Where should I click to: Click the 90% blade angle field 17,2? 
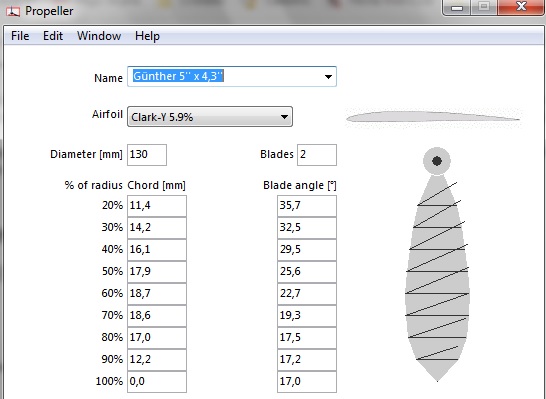tap(307, 359)
